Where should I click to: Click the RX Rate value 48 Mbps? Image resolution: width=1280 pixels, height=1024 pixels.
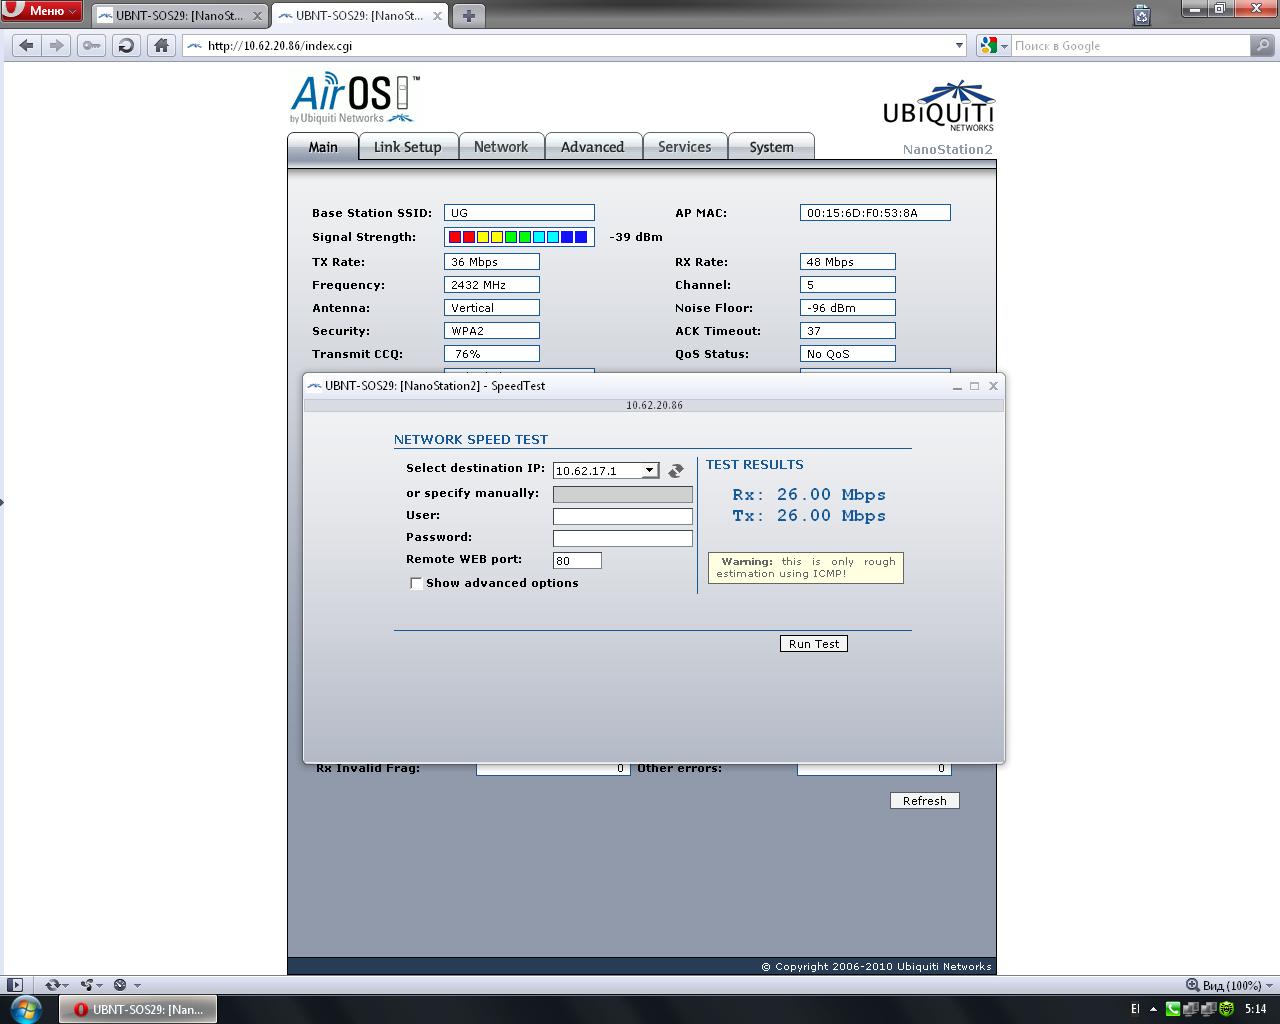(x=848, y=262)
